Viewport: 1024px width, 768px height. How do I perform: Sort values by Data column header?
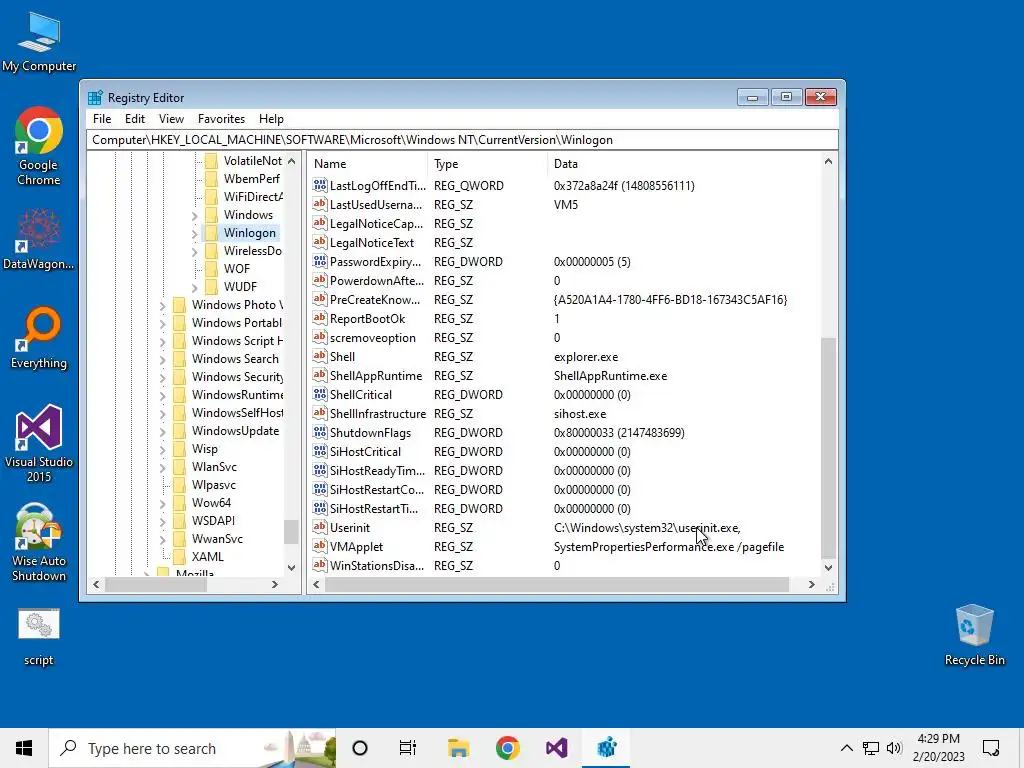coord(684,164)
